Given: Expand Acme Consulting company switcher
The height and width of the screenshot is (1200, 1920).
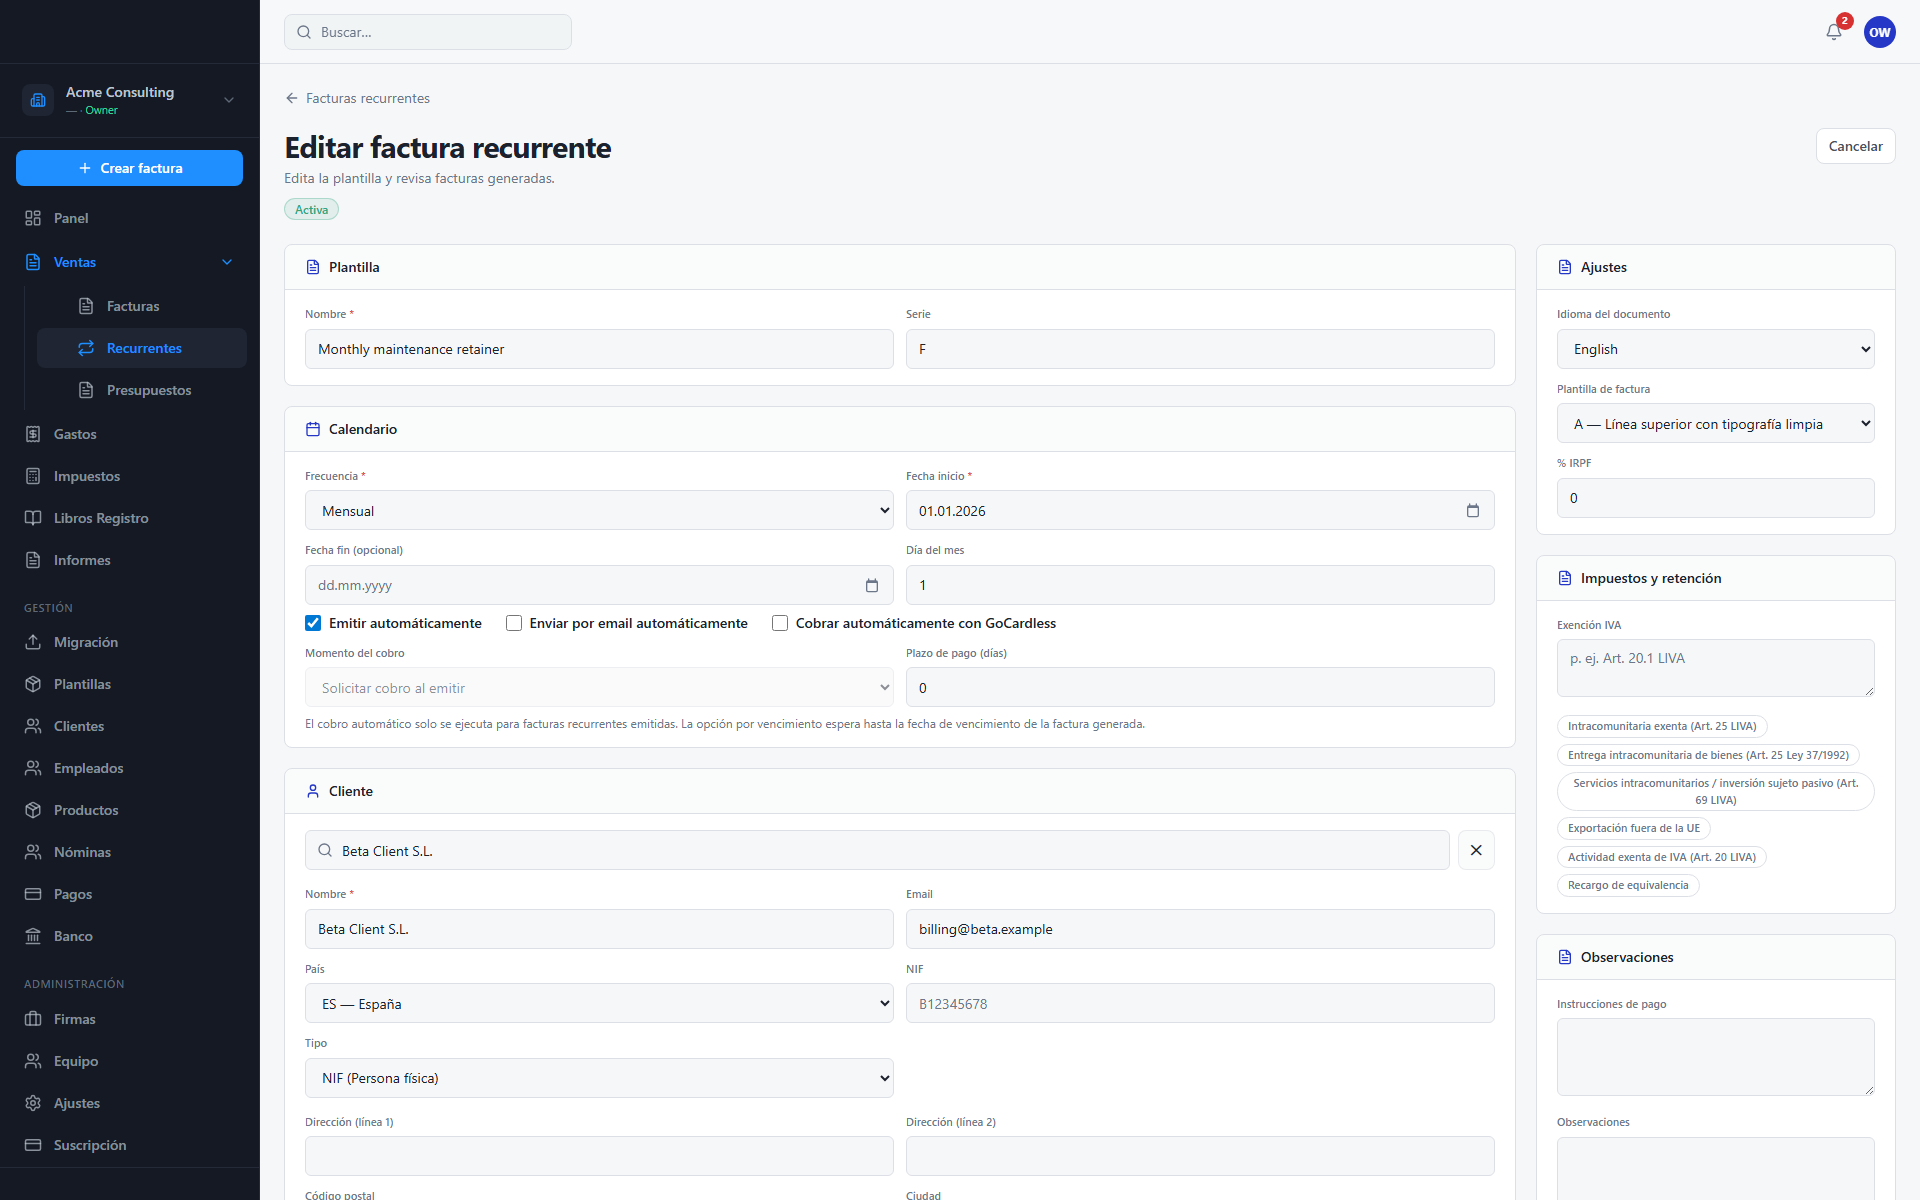Looking at the screenshot, I should point(130,100).
